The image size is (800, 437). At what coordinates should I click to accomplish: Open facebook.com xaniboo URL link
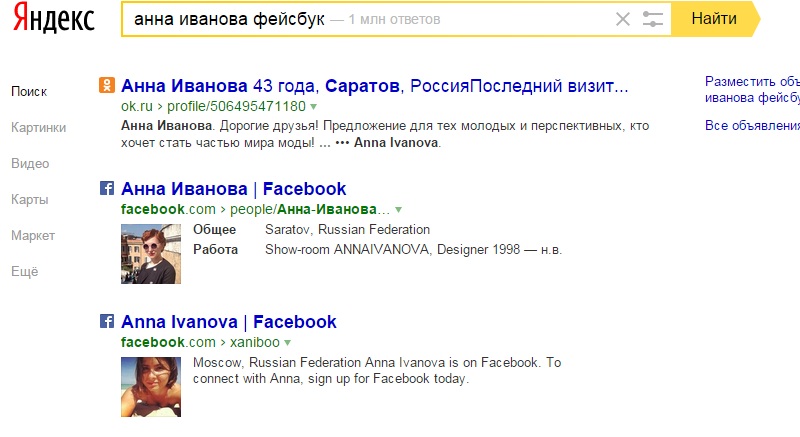point(200,342)
